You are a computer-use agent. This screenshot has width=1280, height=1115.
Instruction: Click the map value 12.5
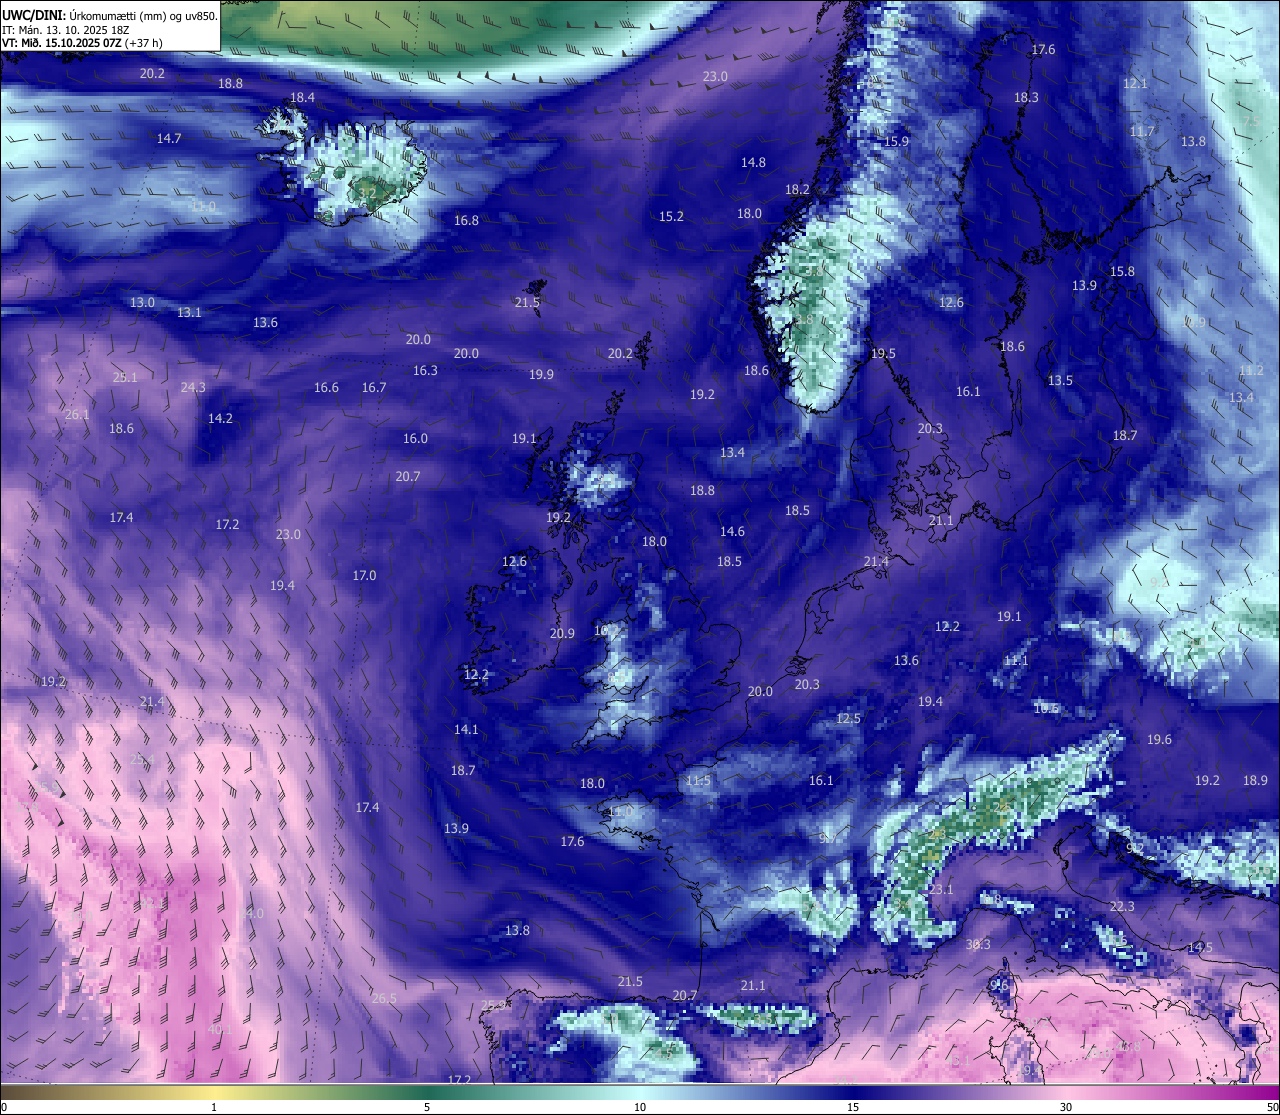[x=848, y=718]
